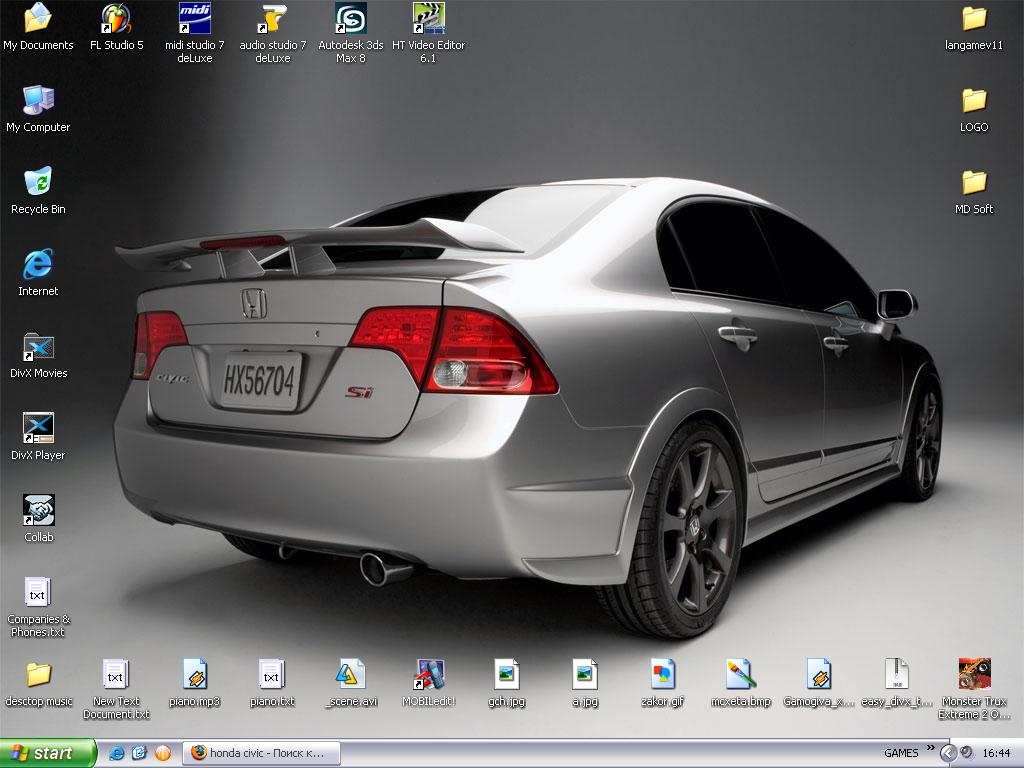Select Autodesk 3ds Max 8 icon

click(x=350, y=19)
